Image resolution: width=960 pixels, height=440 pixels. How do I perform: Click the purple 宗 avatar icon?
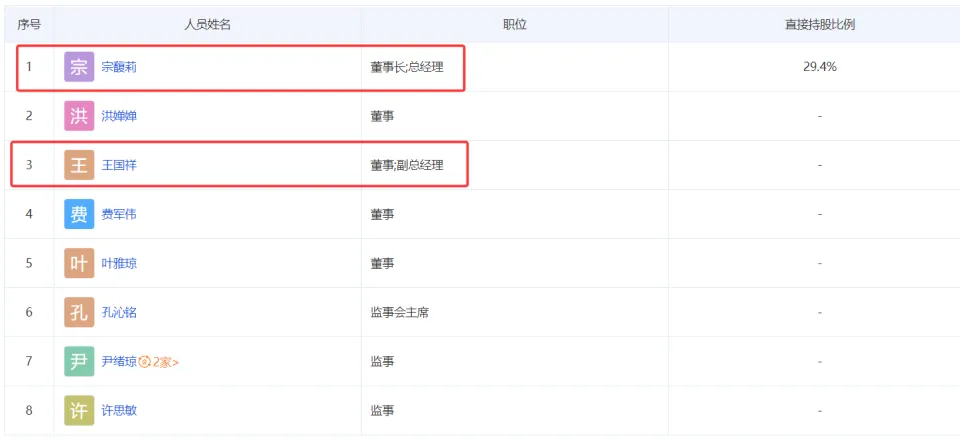click(79, 67)
